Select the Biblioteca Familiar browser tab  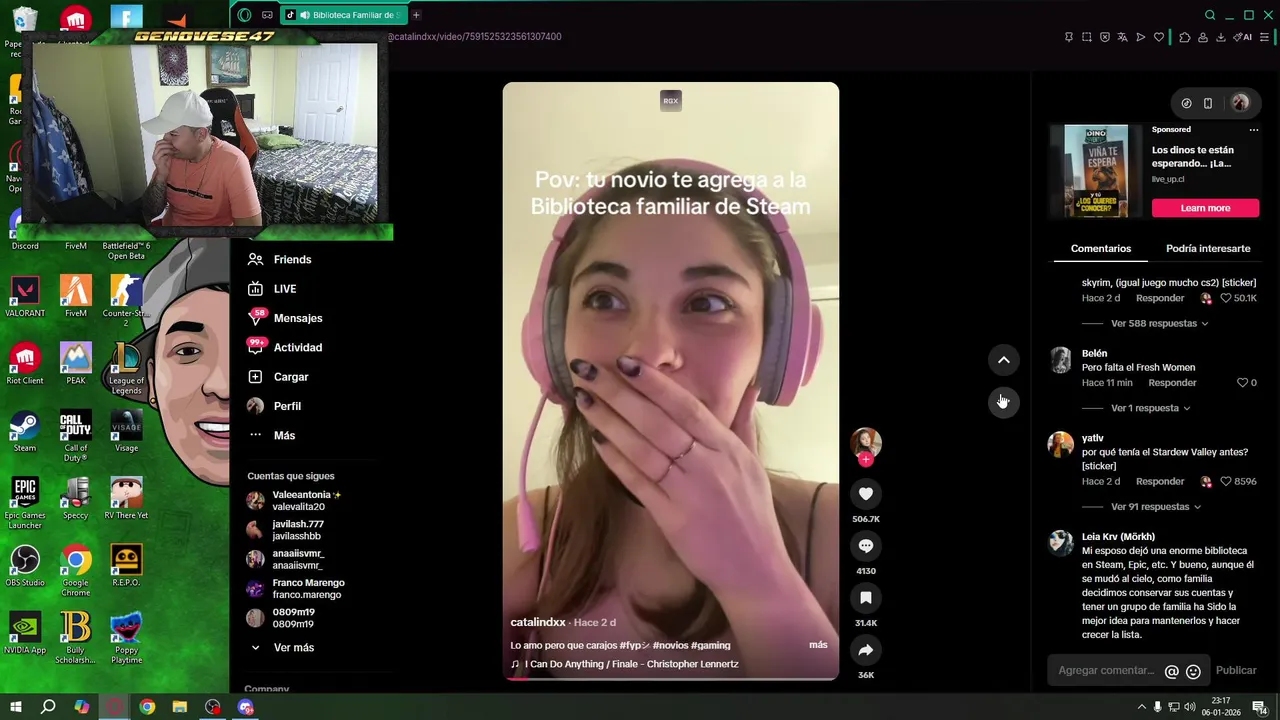pyautogui.click(x=344, y=15)
